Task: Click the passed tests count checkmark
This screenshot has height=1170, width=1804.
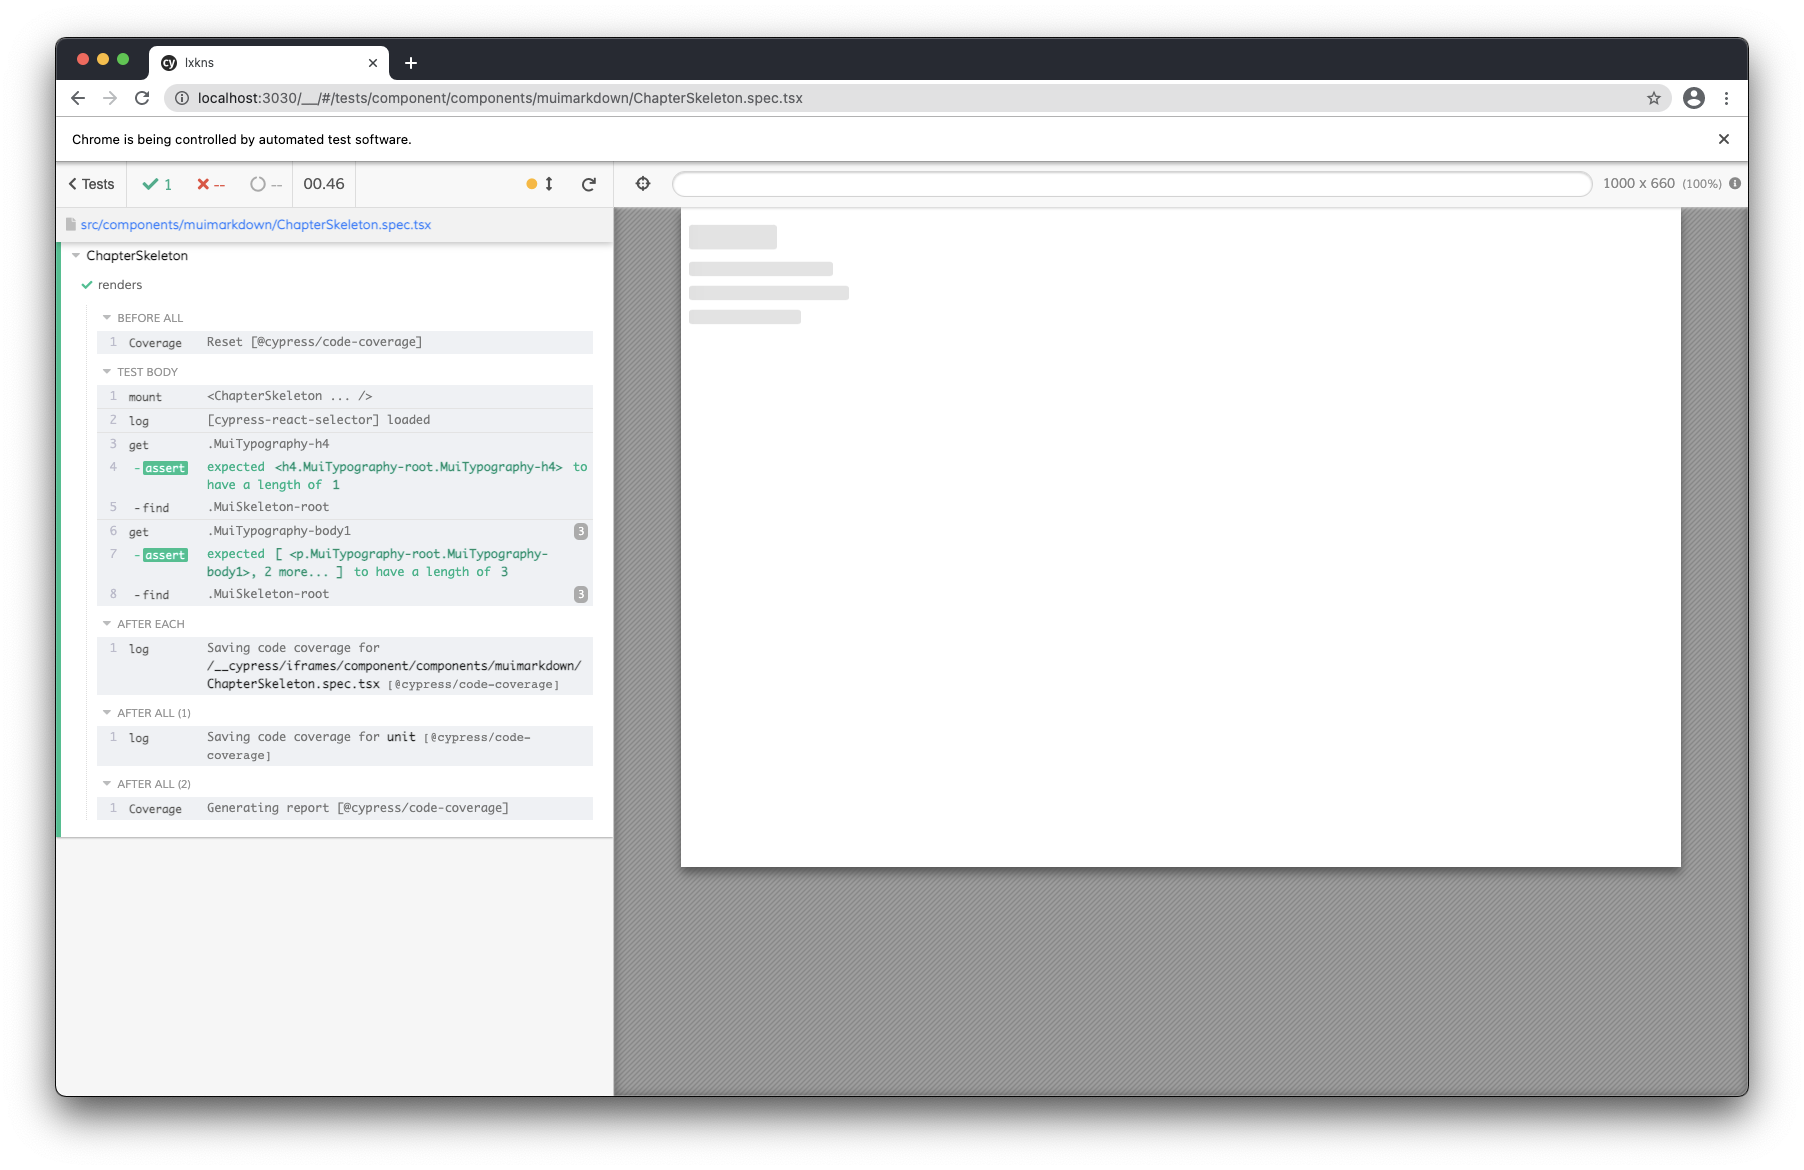Action: click(x=157, y=184)
